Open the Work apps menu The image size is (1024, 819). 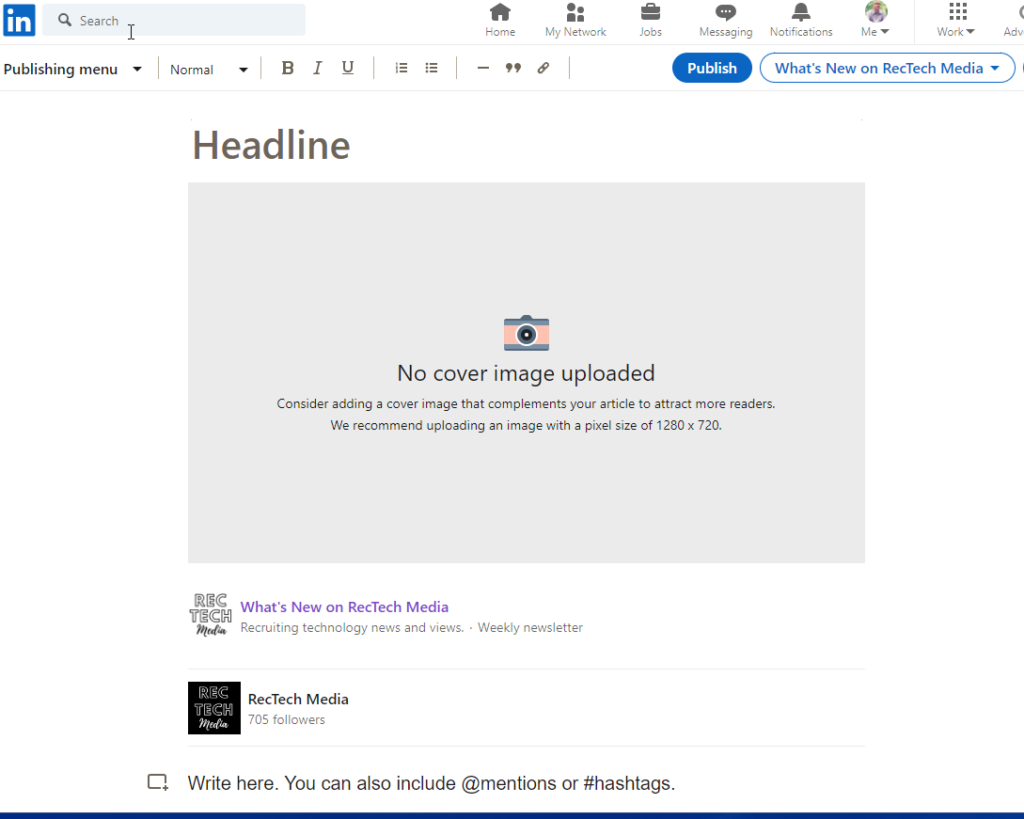pos(956,20)
